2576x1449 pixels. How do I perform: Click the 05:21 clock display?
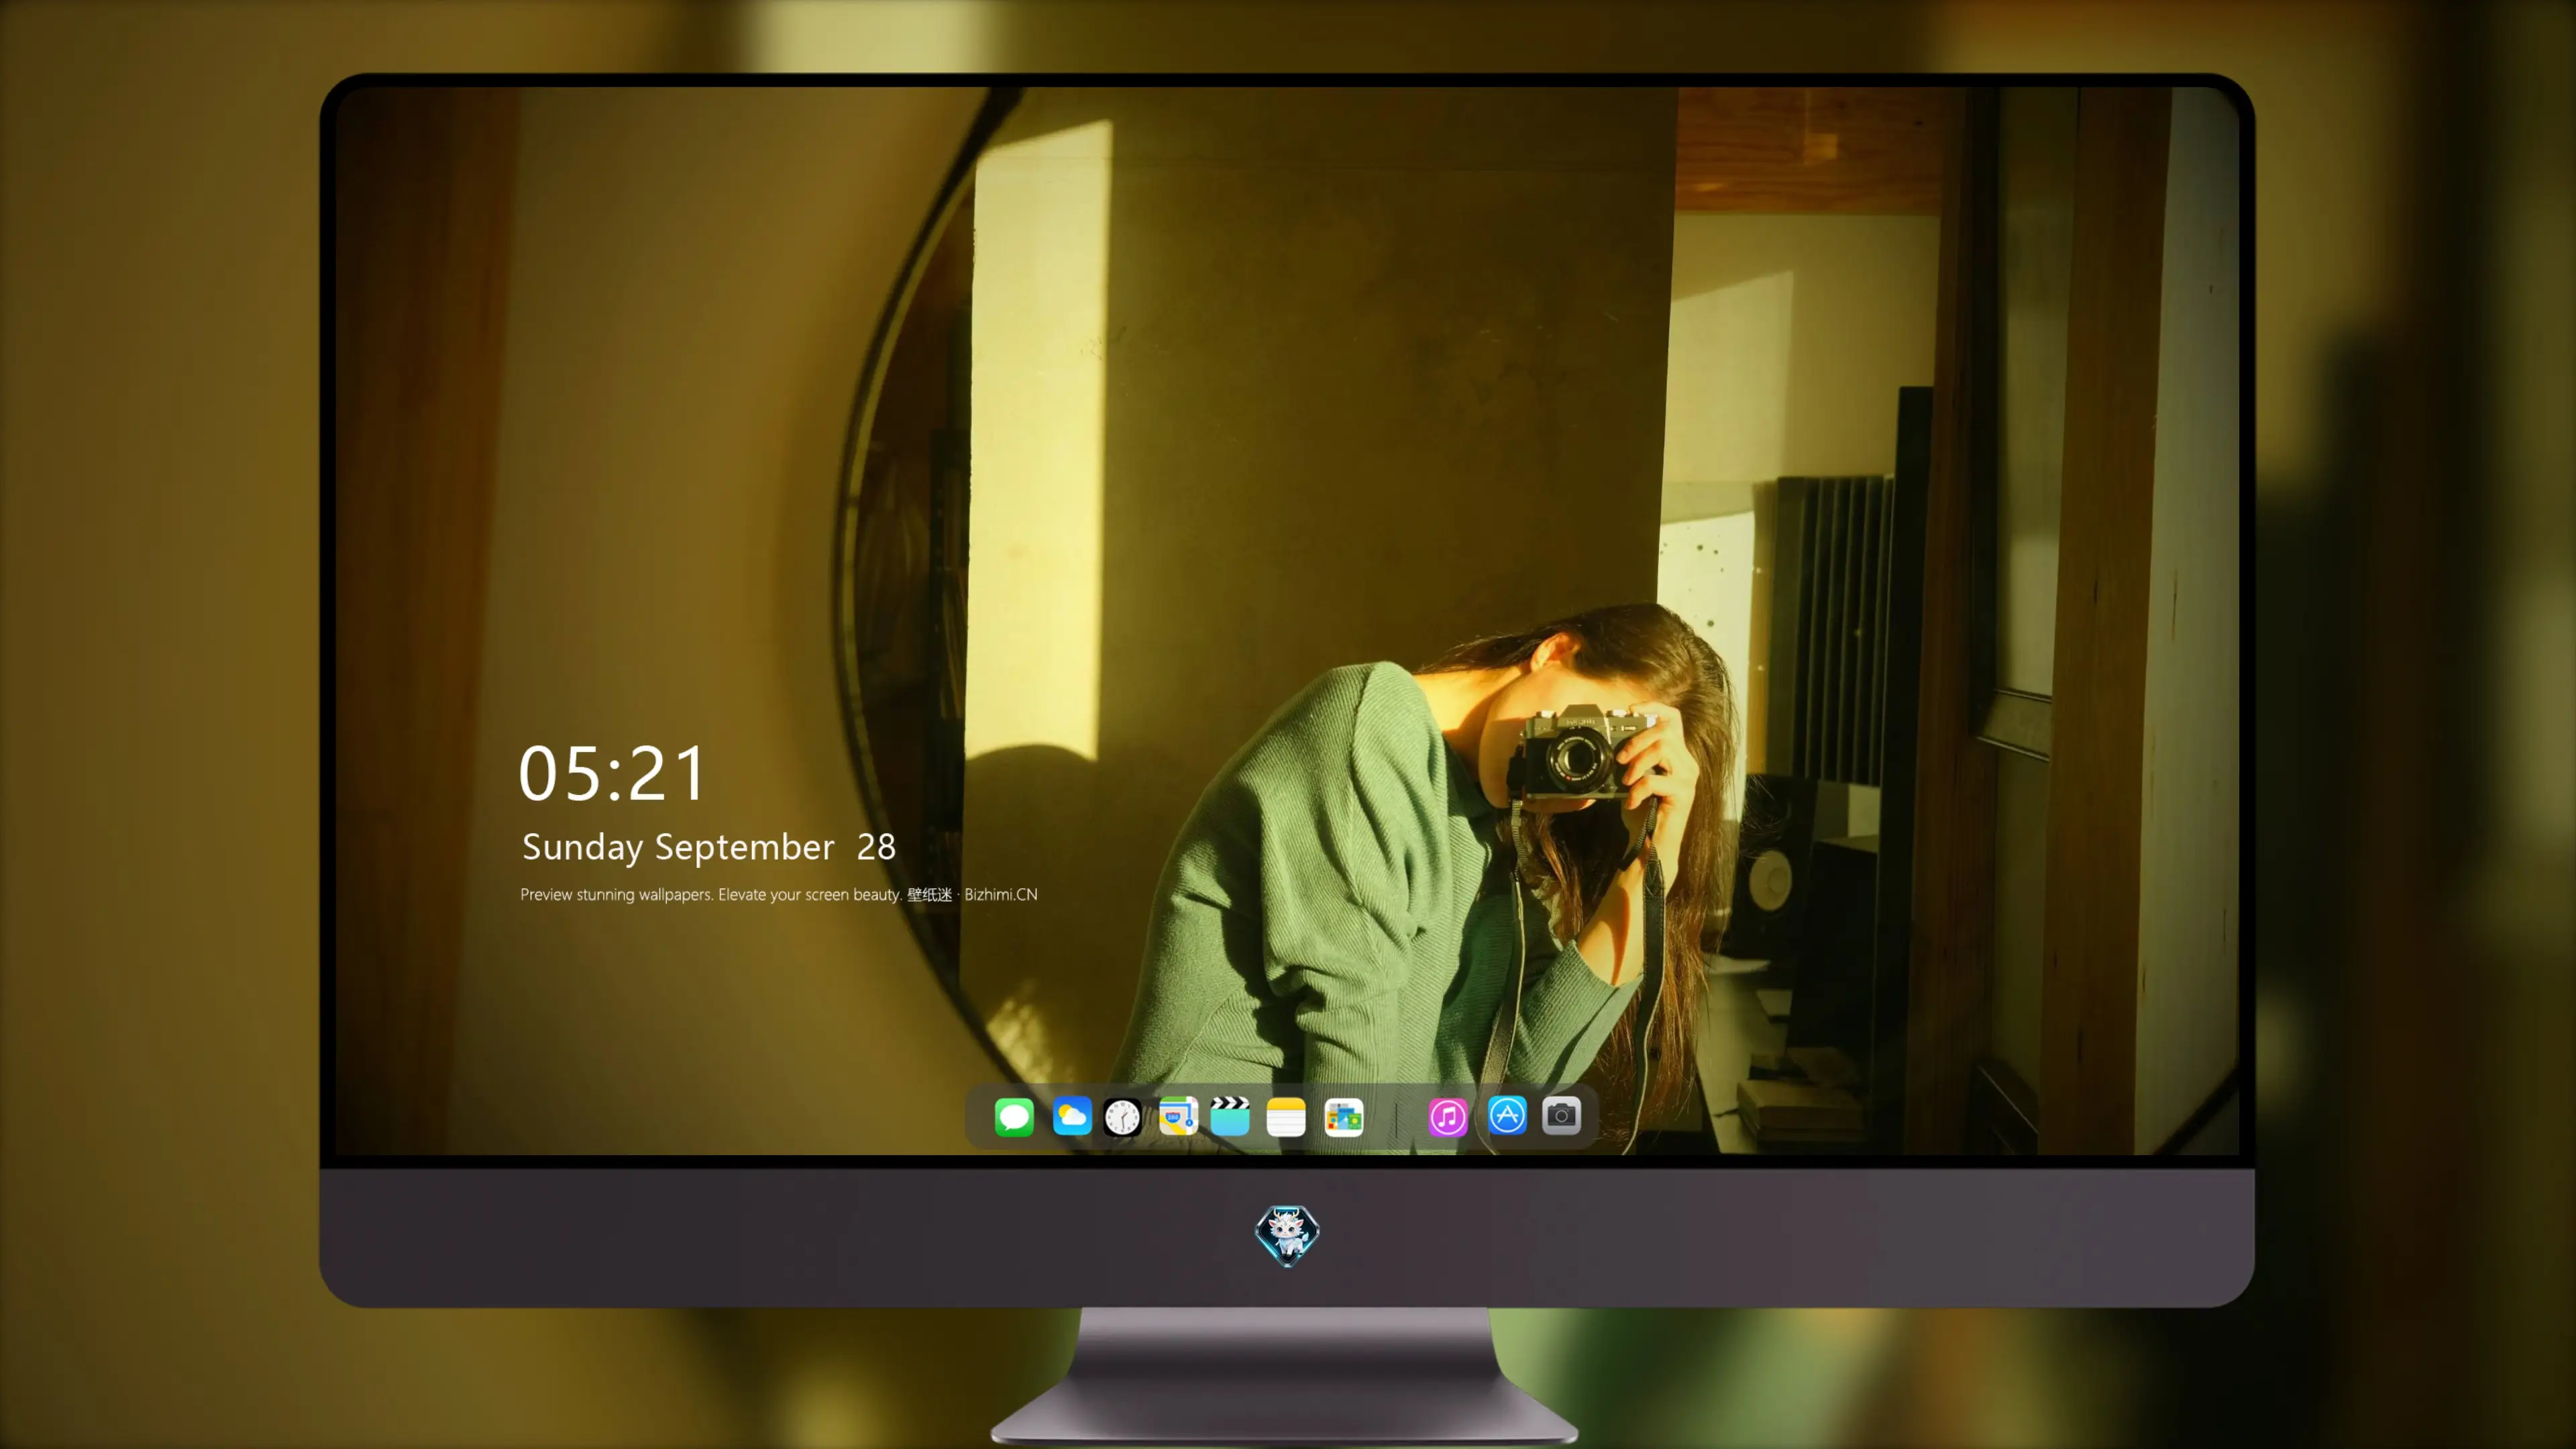click(x=612, y=774)
